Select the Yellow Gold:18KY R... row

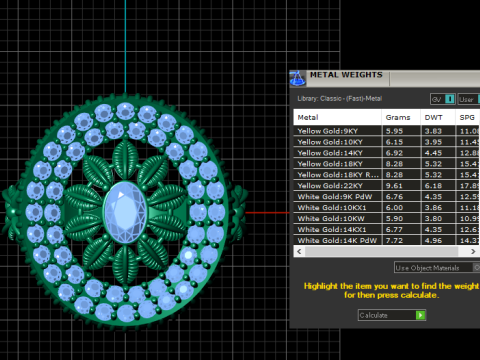click(x=387, y=175)
